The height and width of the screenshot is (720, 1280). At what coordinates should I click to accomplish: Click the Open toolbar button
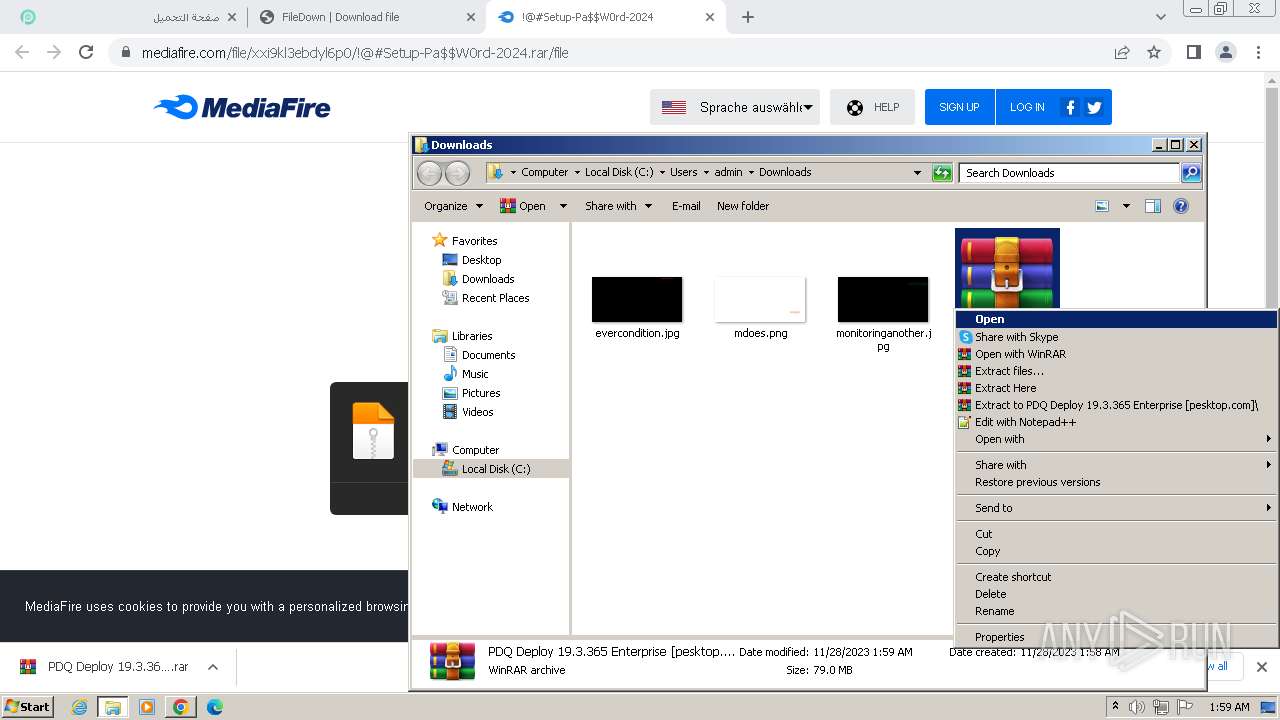tap(523, 206)
